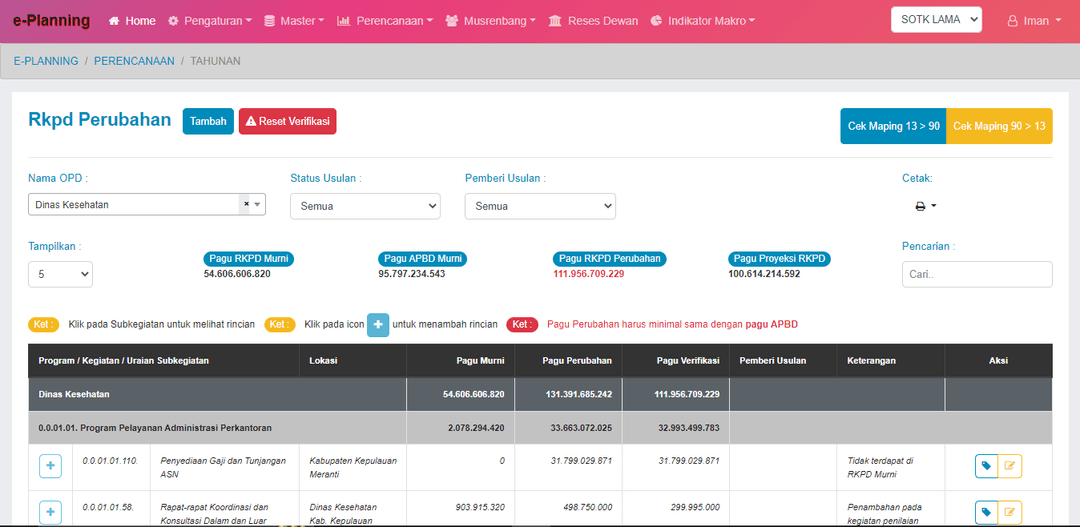
Task: Open the Musrenbang menu
Action: (x=490, y=21)
